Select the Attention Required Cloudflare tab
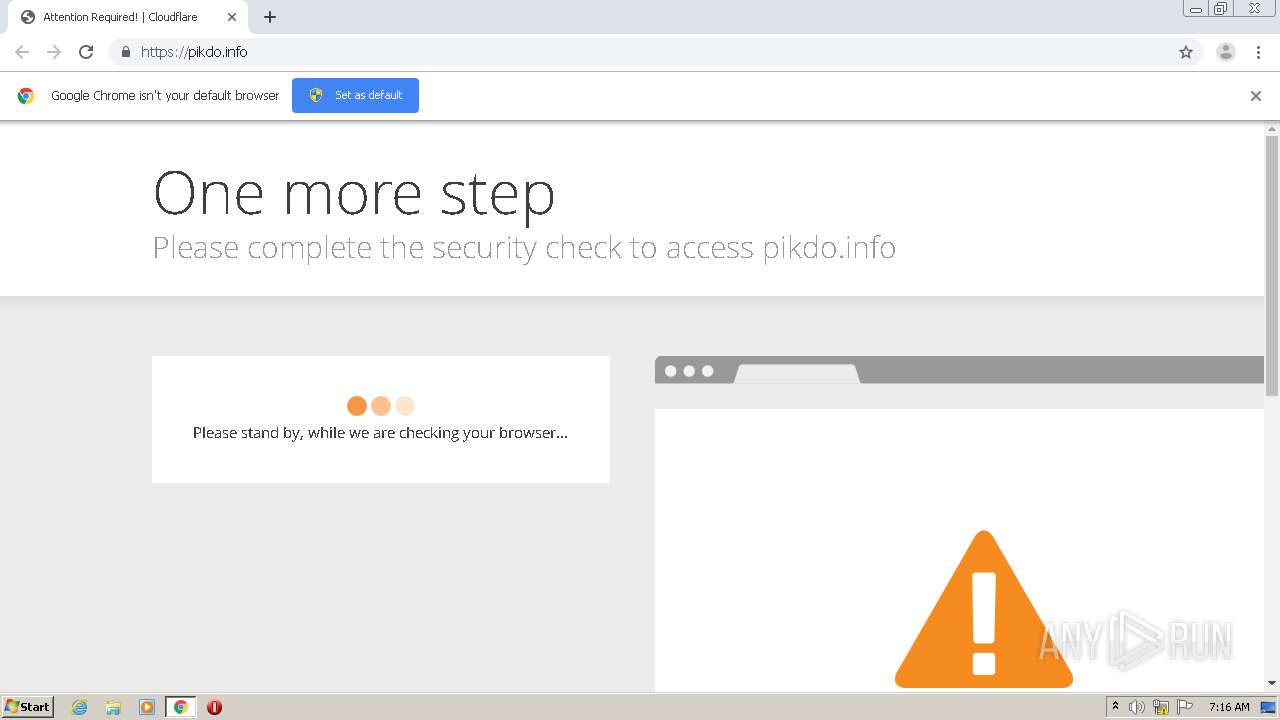This screenshot has width=1280, height=720. pyautogui.click(x=120, y=17)
